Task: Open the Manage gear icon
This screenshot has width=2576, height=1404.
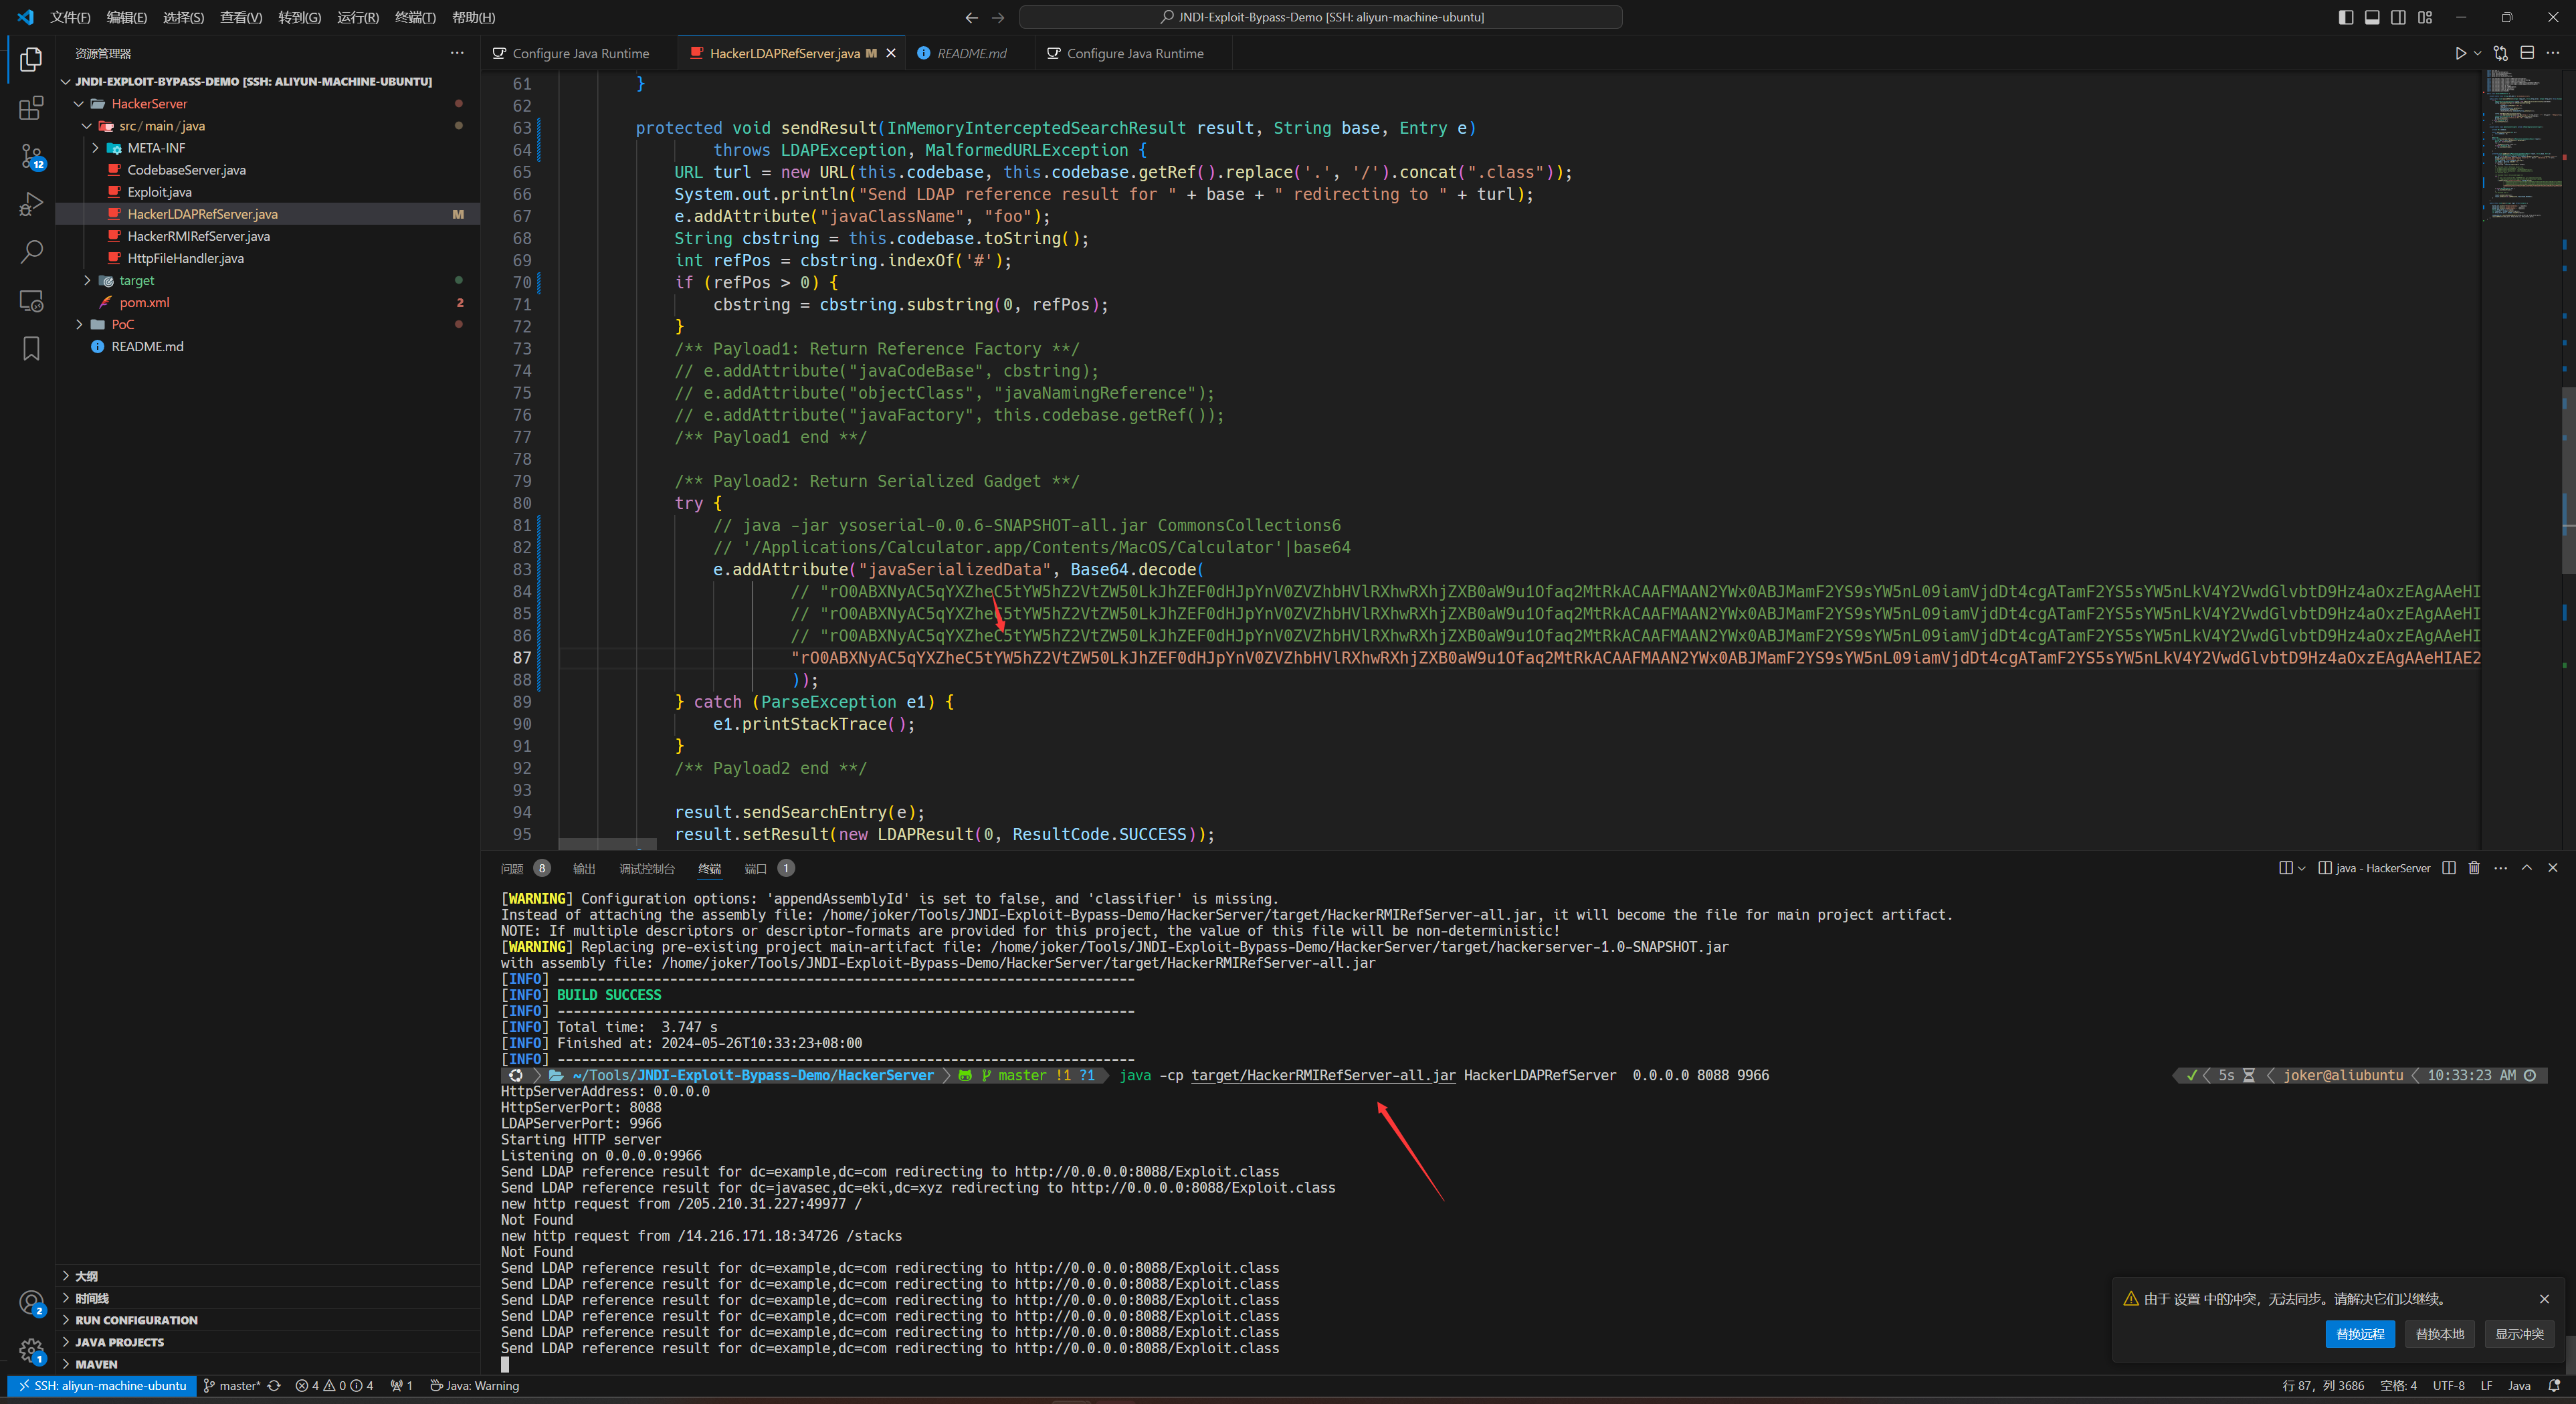Action: [x=31, y=1350]
